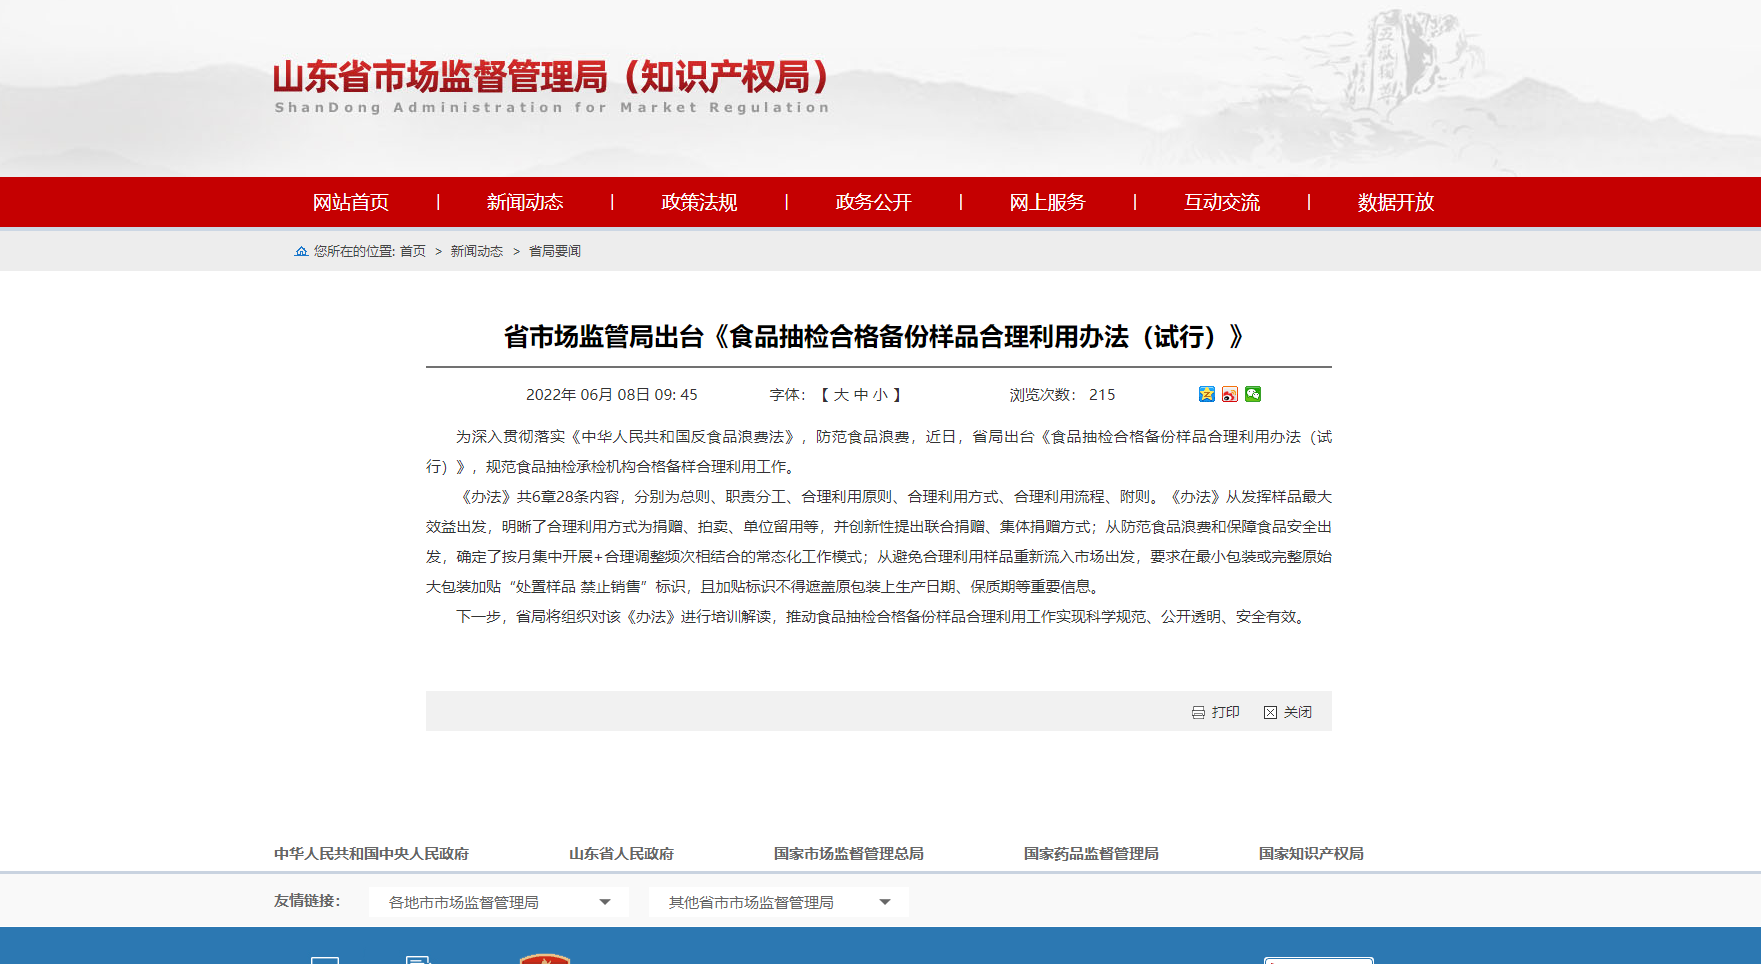Image resolution: width=1761 pixels, height=964 pixels.
Task: Share article to Sina Weibo
Action: tap(1230, 394)
